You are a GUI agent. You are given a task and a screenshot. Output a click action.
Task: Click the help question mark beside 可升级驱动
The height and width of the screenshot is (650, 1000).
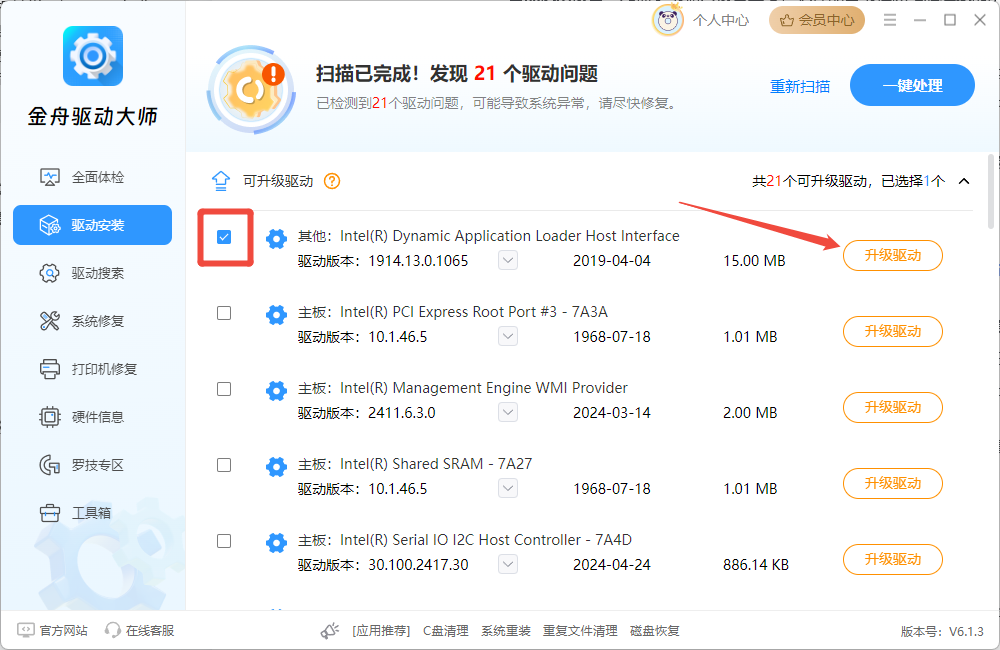(x=332, y=181)
